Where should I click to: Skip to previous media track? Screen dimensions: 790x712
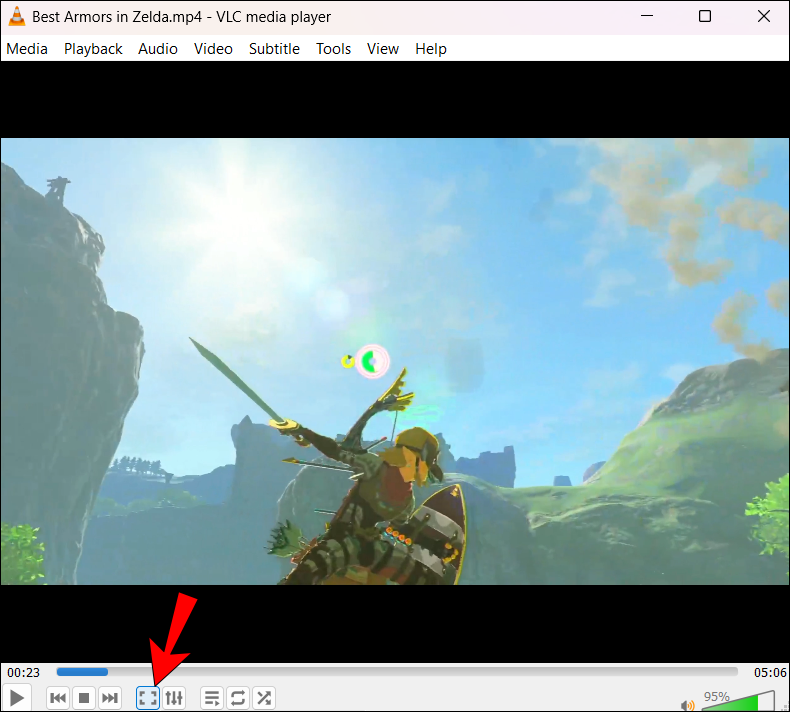58,698
